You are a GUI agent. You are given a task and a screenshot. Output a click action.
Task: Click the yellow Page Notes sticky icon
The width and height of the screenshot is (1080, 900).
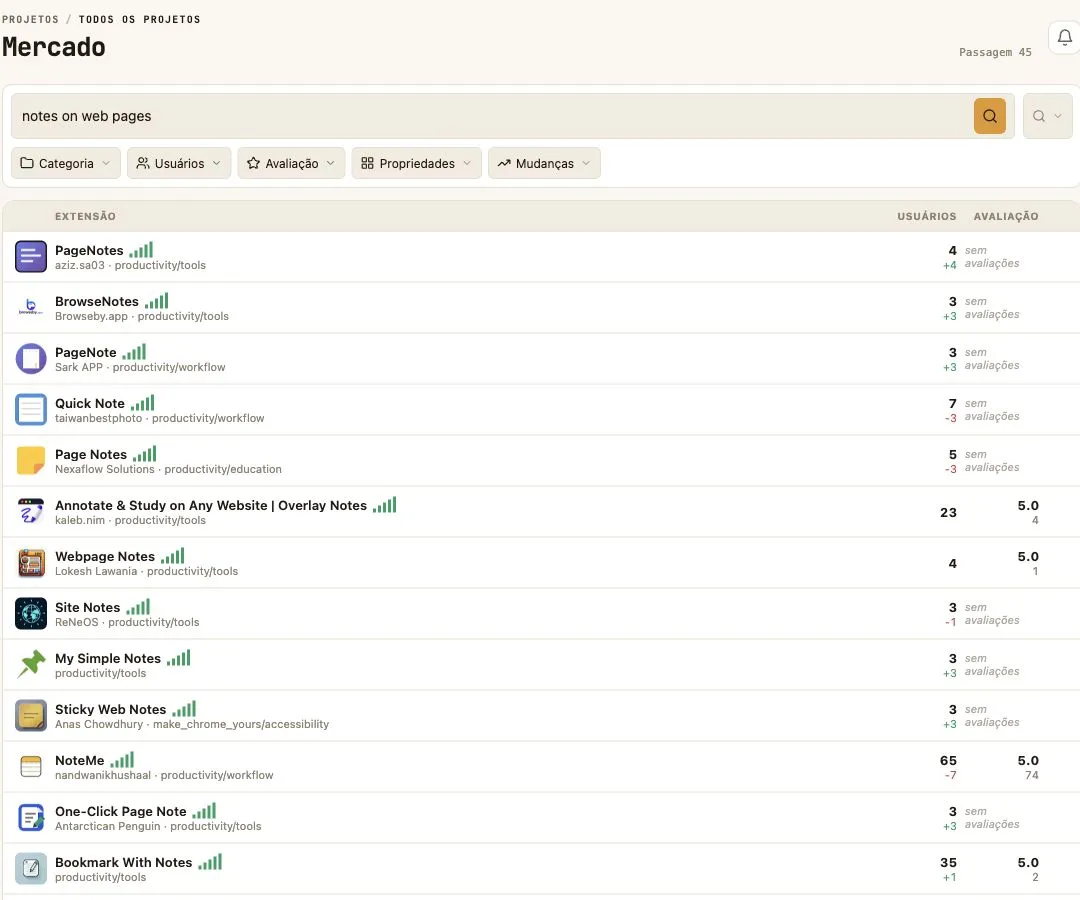tap(31, 461)
